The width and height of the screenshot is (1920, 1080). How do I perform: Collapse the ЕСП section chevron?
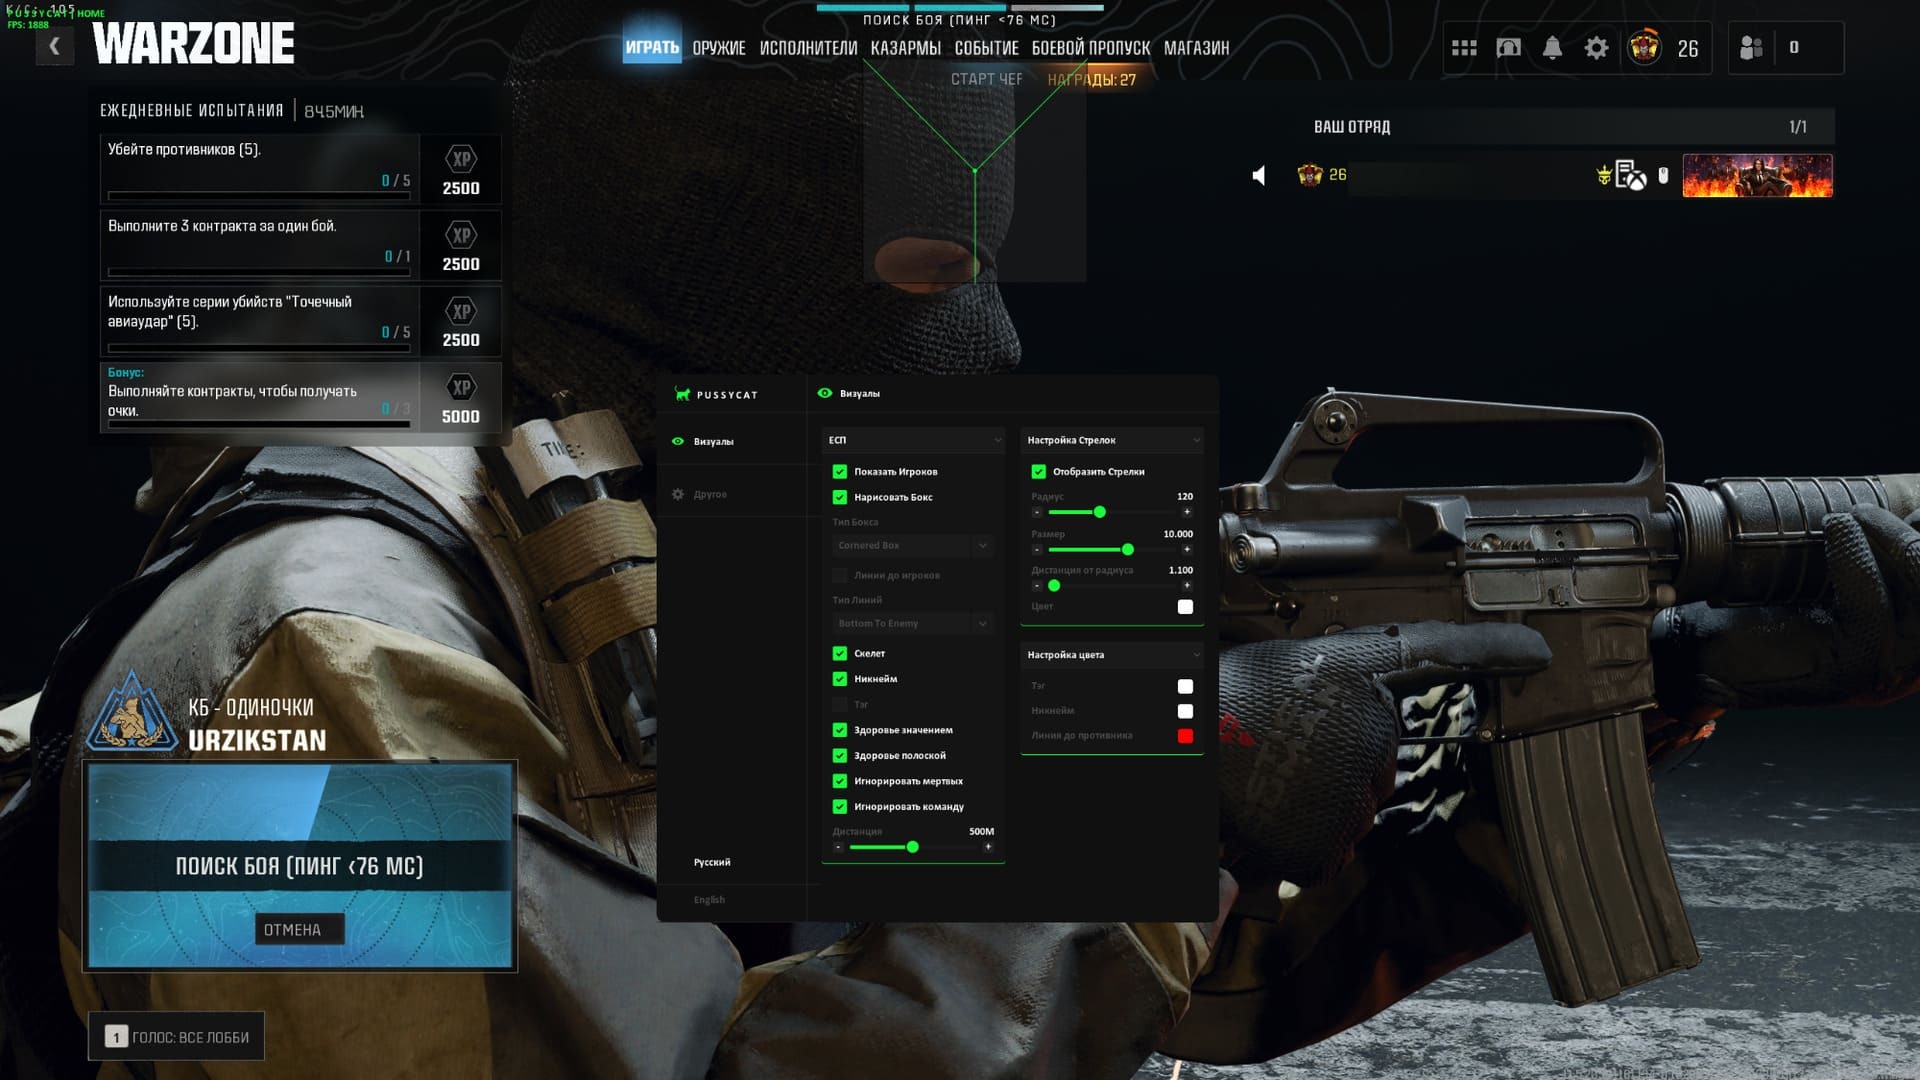[x=997, y=441]
